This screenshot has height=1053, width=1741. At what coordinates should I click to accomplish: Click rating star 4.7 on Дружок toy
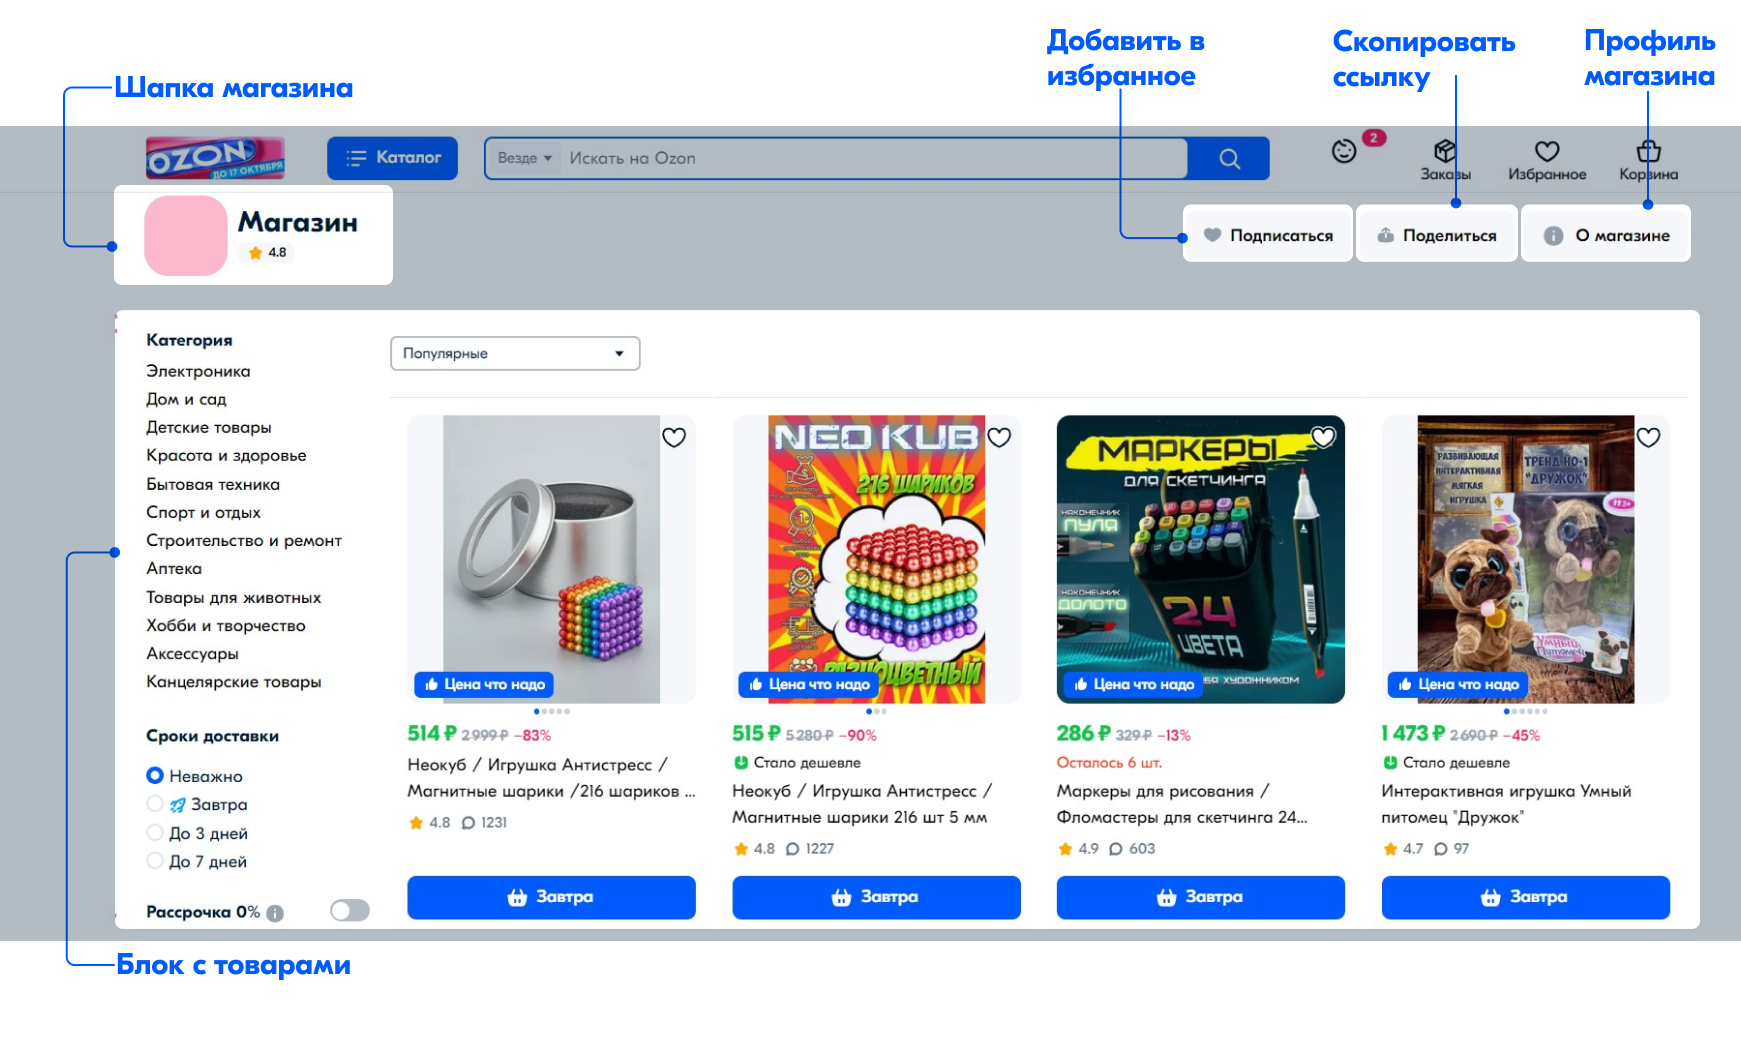point(1390,849)
